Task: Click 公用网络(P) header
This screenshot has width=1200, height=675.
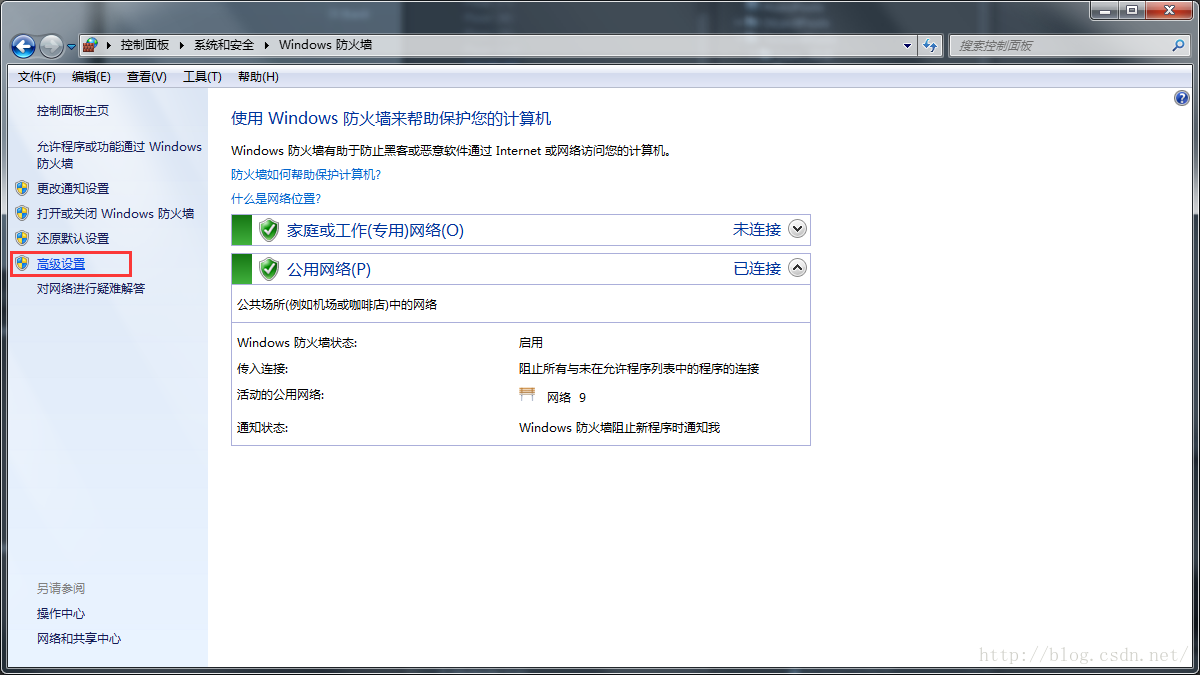Action: [329, 269]
